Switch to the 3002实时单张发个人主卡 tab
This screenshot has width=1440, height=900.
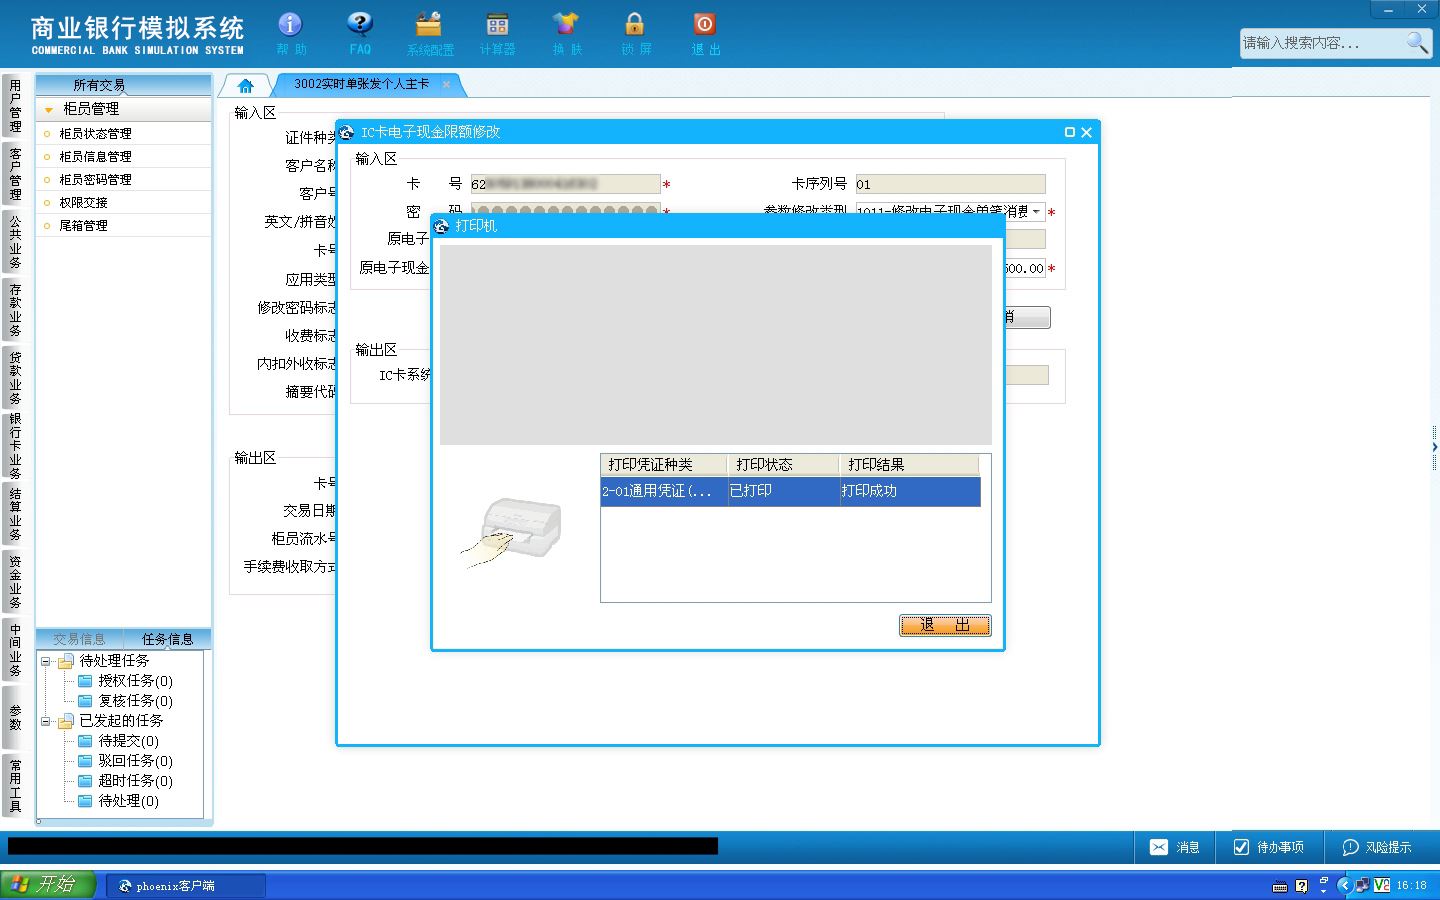coord(361,84)
